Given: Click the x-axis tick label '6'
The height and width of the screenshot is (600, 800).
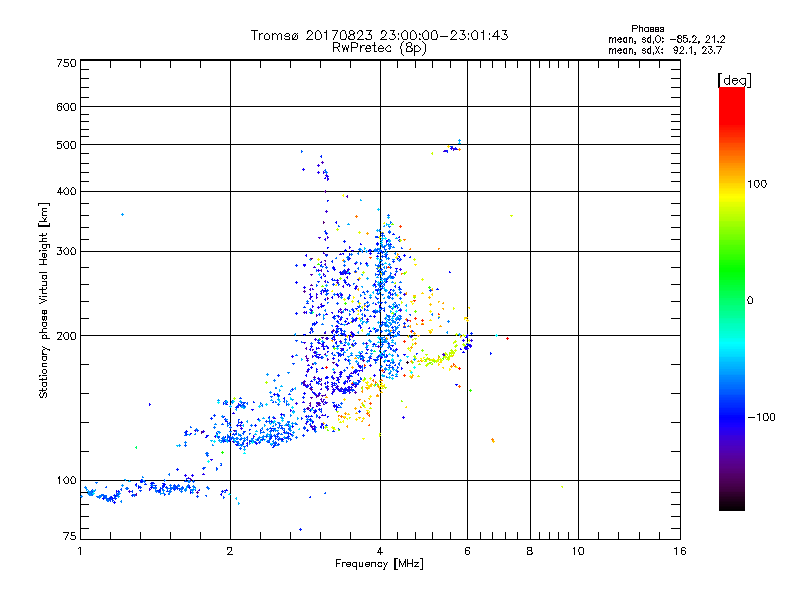Looking at the screenshot, I should click(467, 551).
